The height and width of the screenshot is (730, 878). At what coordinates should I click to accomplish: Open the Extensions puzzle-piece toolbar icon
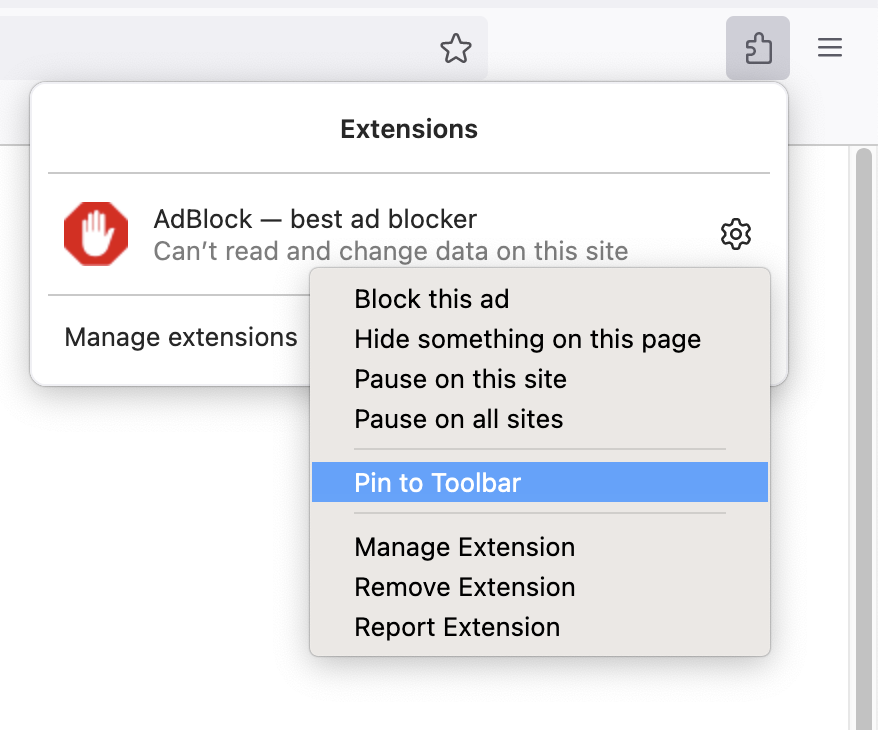pos(757,47)
